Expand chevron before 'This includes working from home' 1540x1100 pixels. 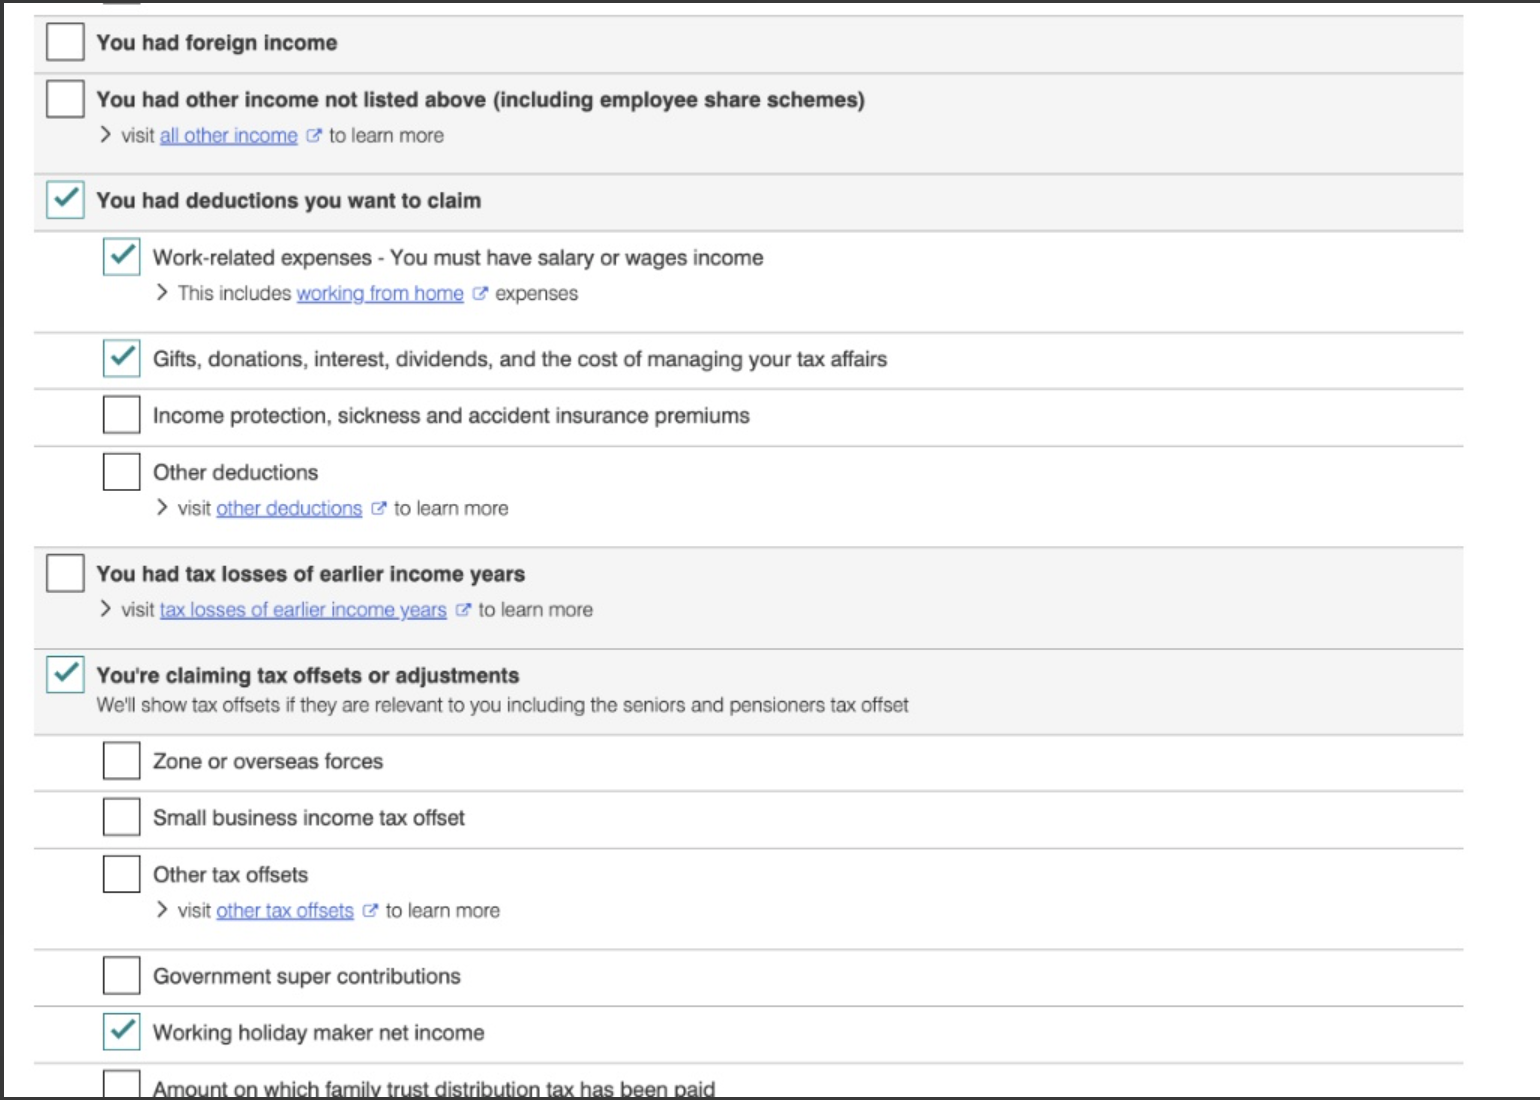(161, 293)
